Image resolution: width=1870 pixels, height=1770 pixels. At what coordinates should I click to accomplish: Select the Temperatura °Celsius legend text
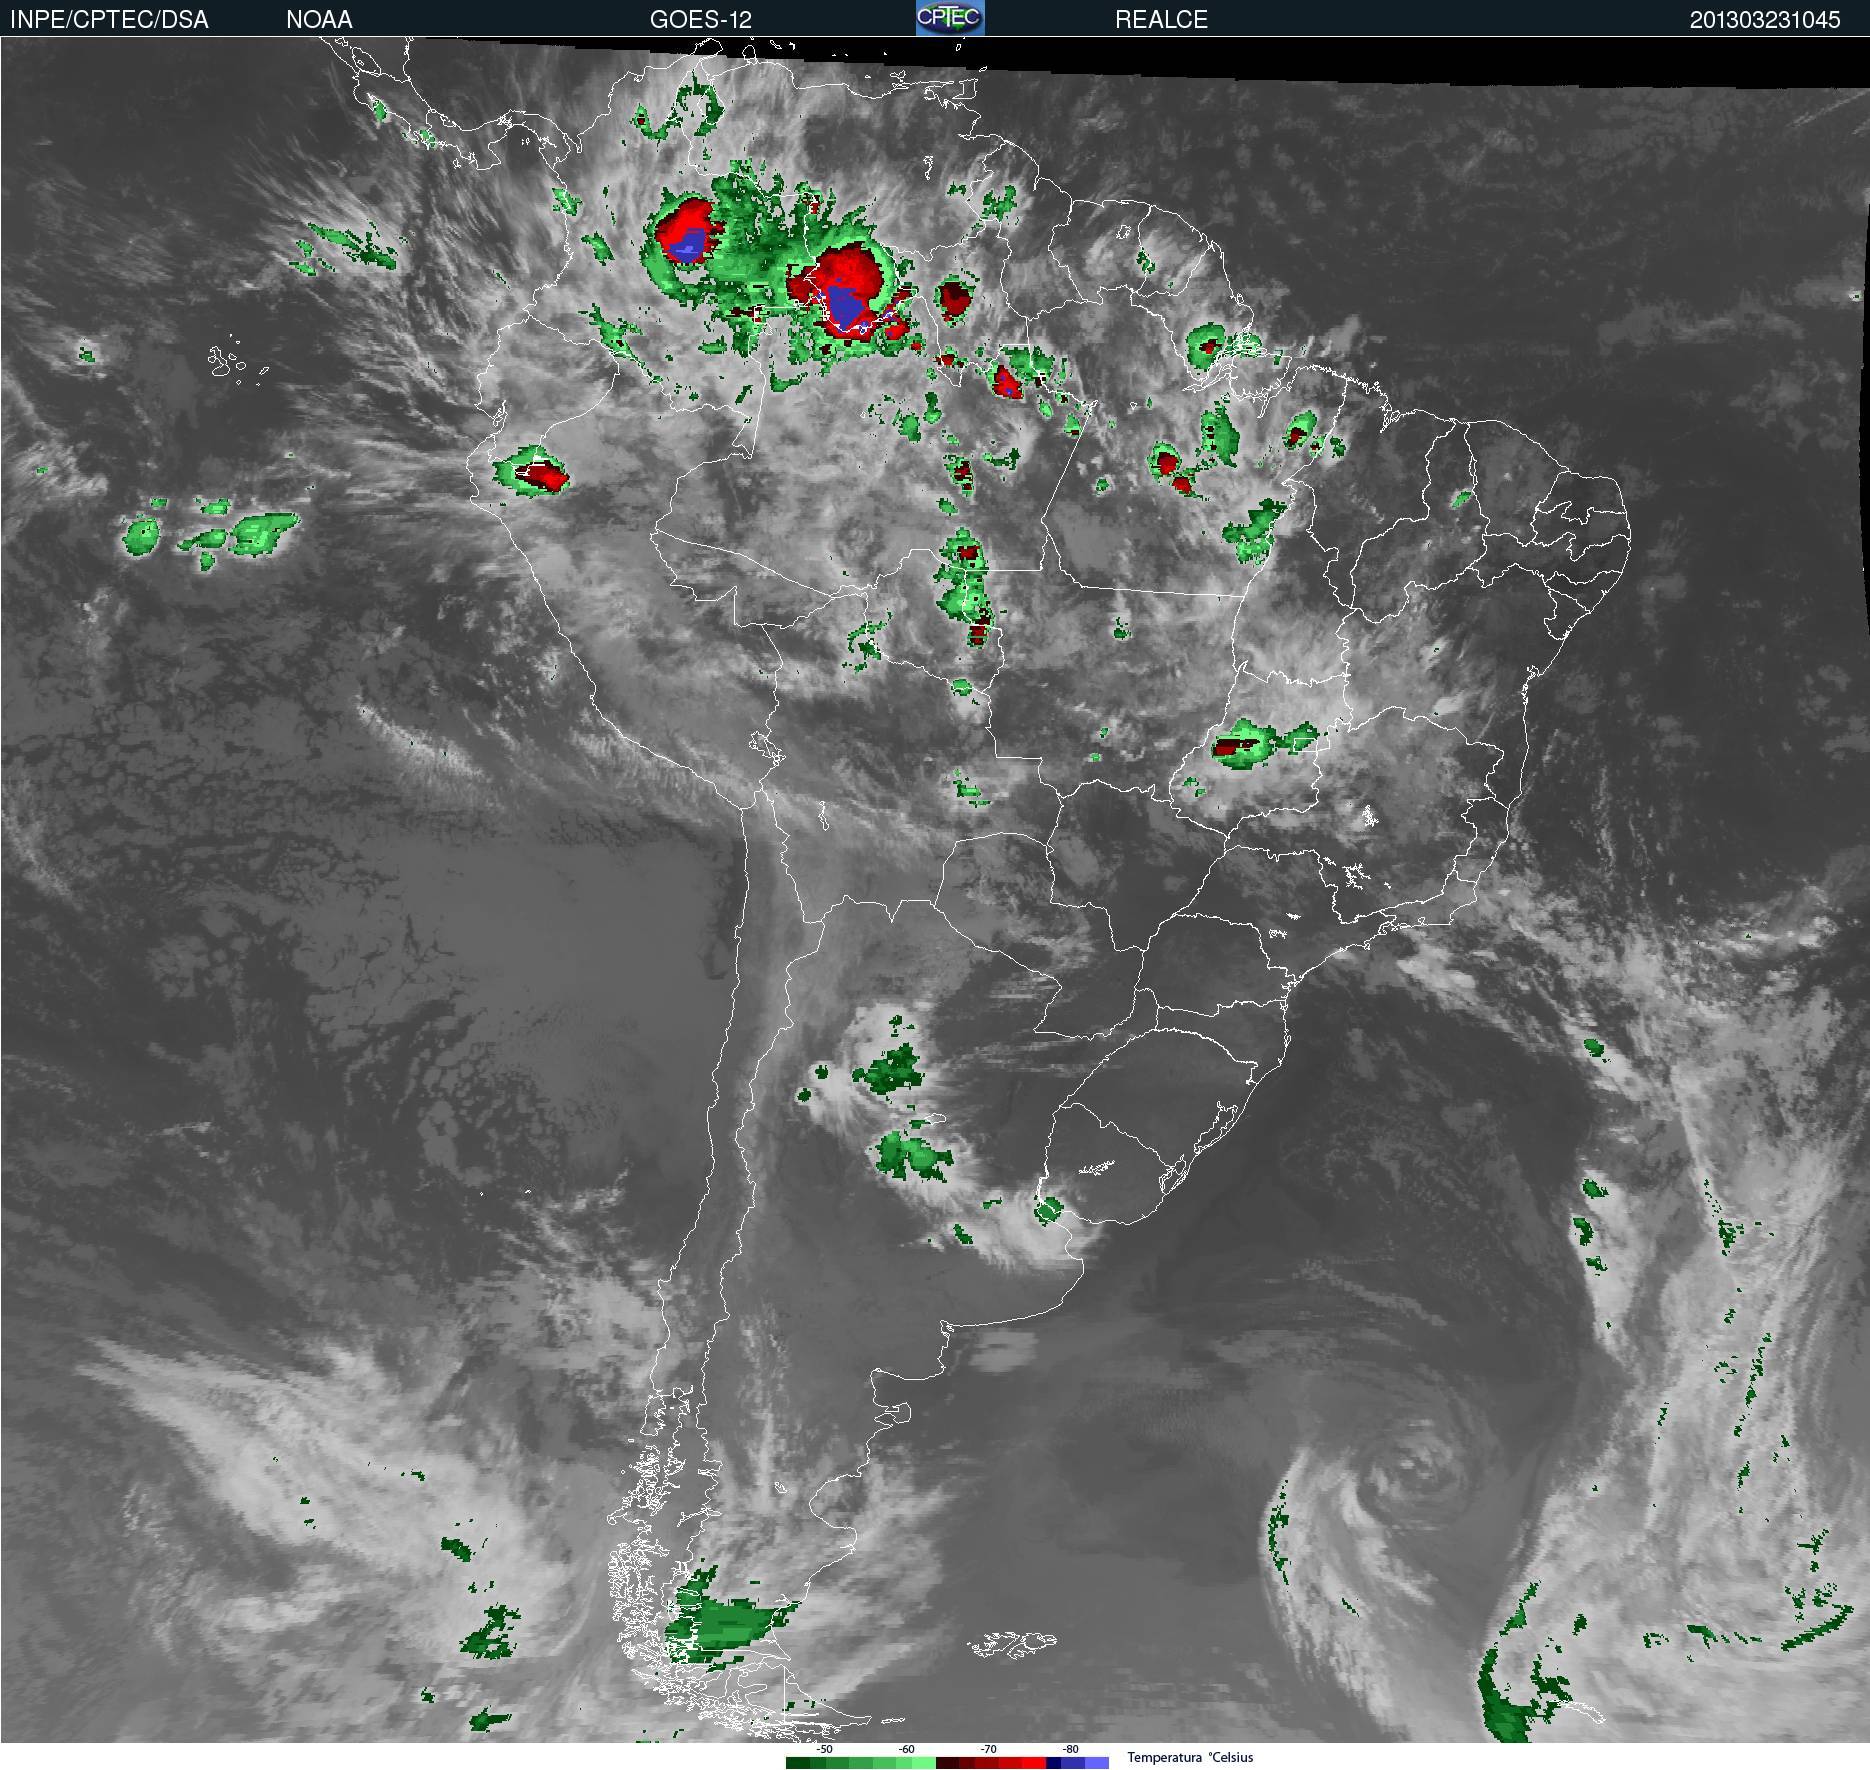point(1190,1757)
